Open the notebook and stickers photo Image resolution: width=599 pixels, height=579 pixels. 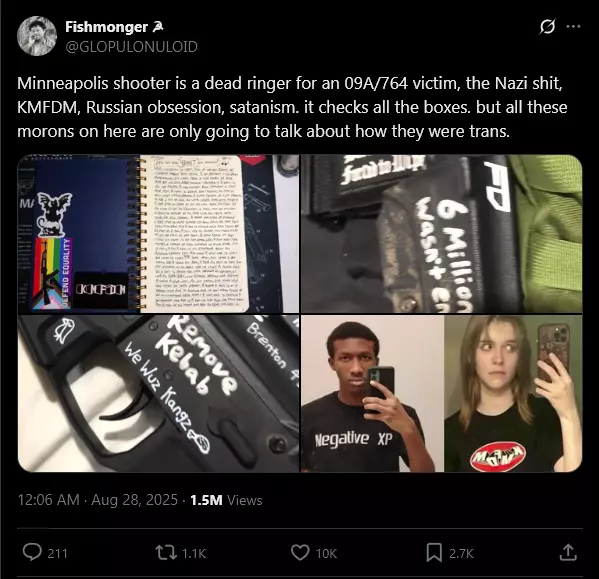(x=158, y=234)
